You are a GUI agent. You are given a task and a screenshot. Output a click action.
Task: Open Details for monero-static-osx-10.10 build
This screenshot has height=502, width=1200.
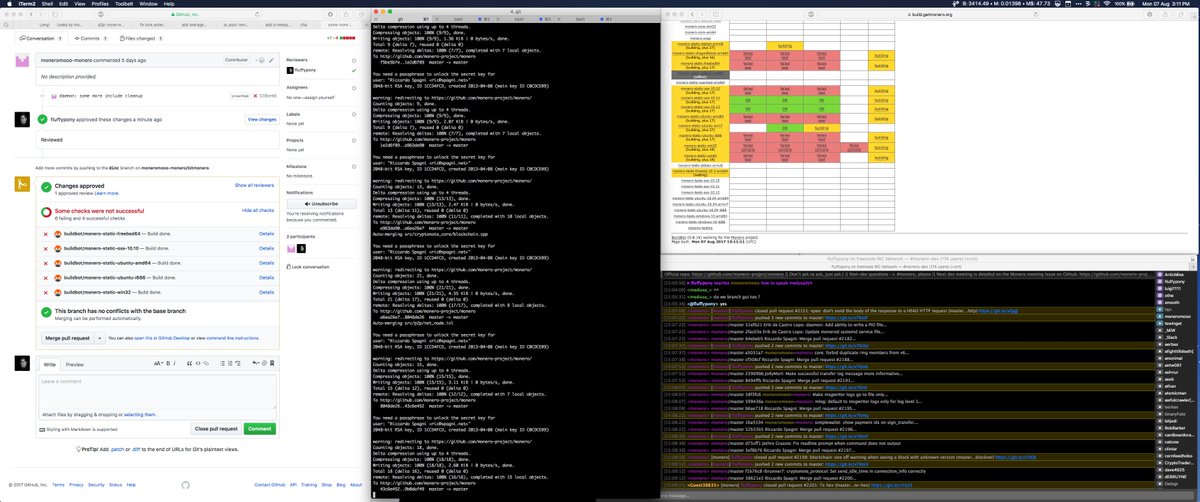tap(266, 248)
